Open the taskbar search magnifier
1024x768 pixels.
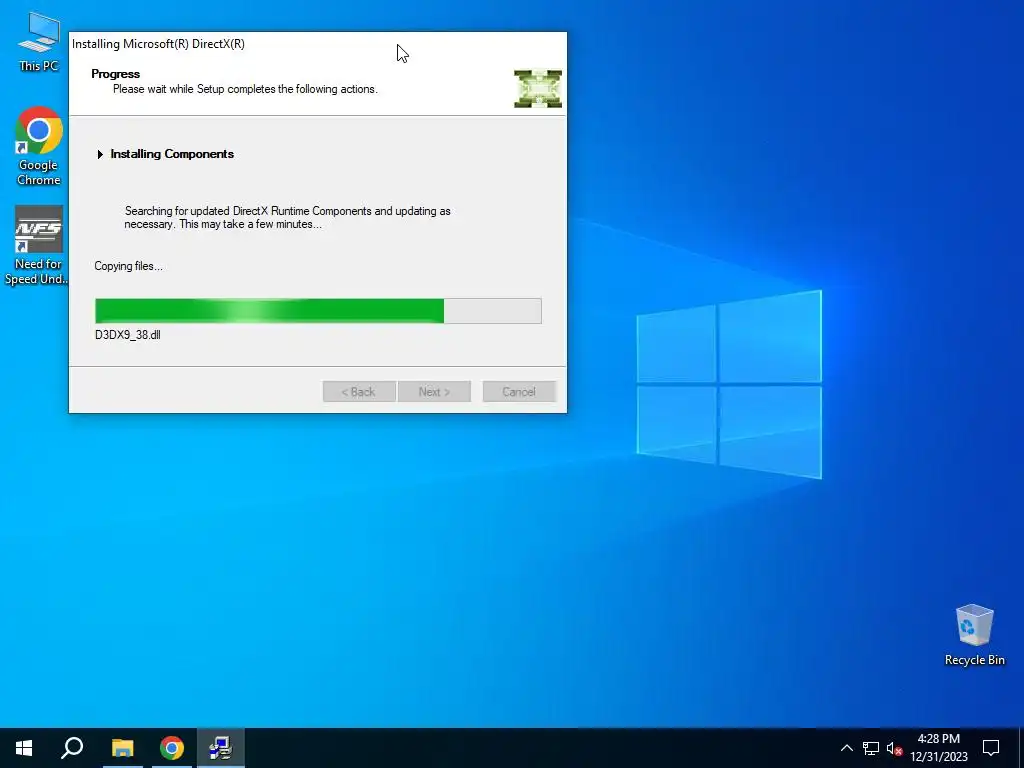click(x=72, y=748)
